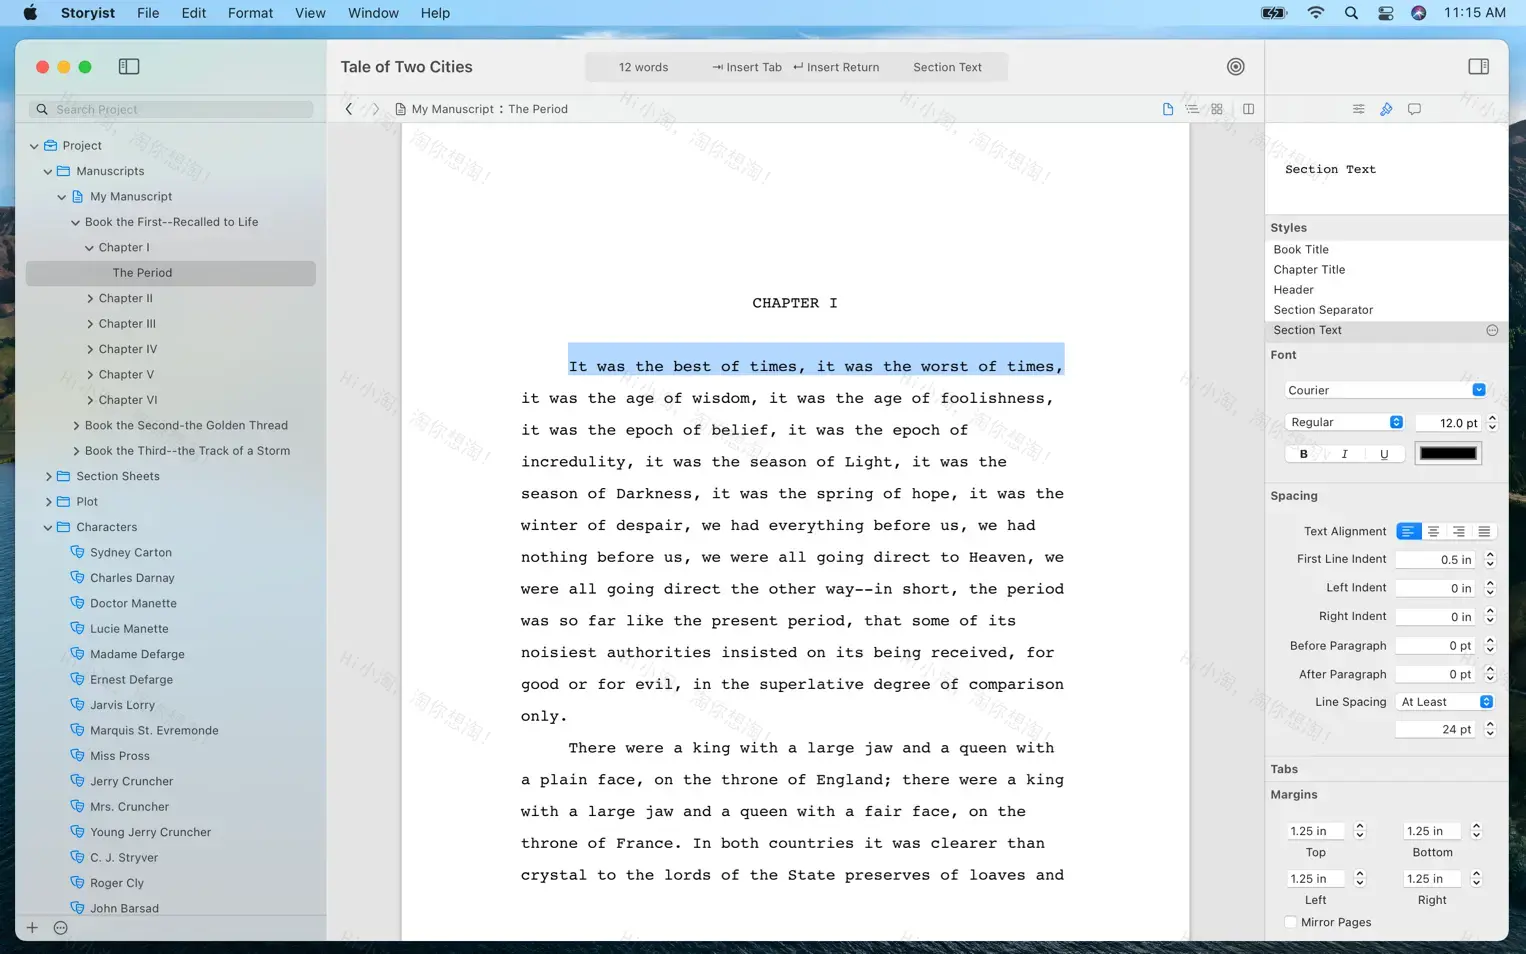1526x954 pixels.
Task: Select the style paintbrush inspector icon
Action: [x=1386, y=109]
